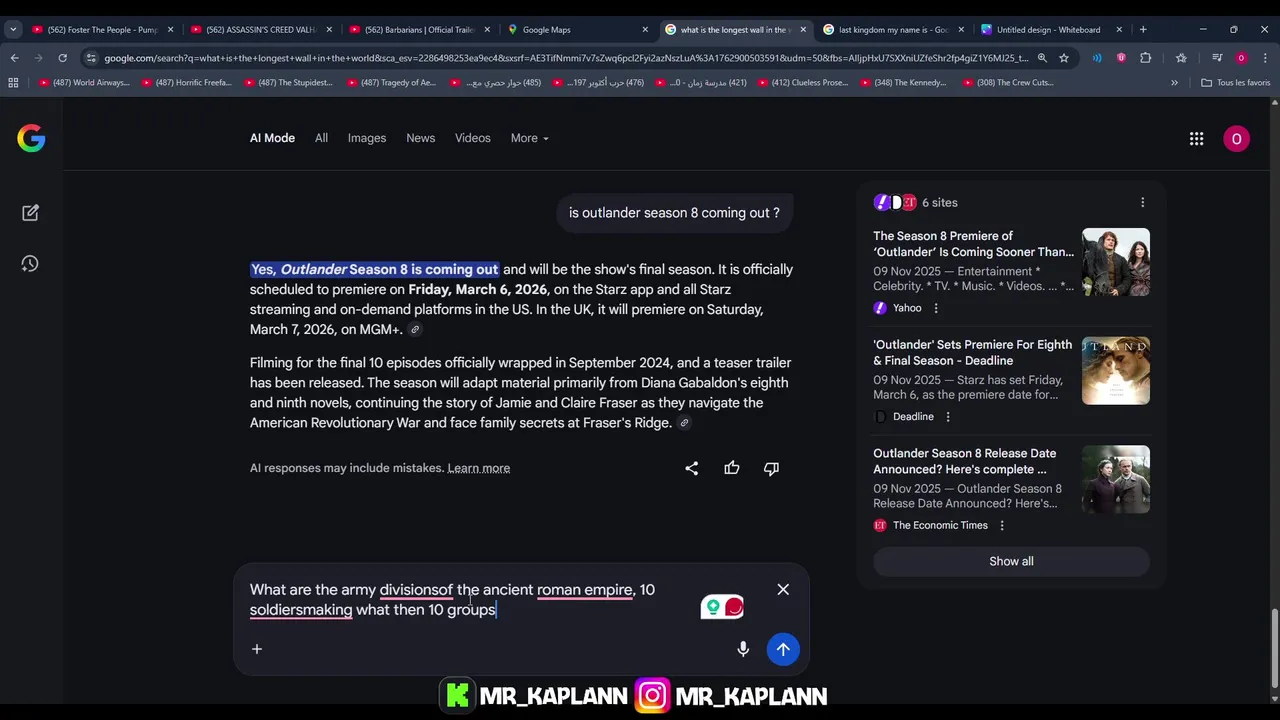Open 'World Airways' bookmark in the bookmarks bar

86,83
